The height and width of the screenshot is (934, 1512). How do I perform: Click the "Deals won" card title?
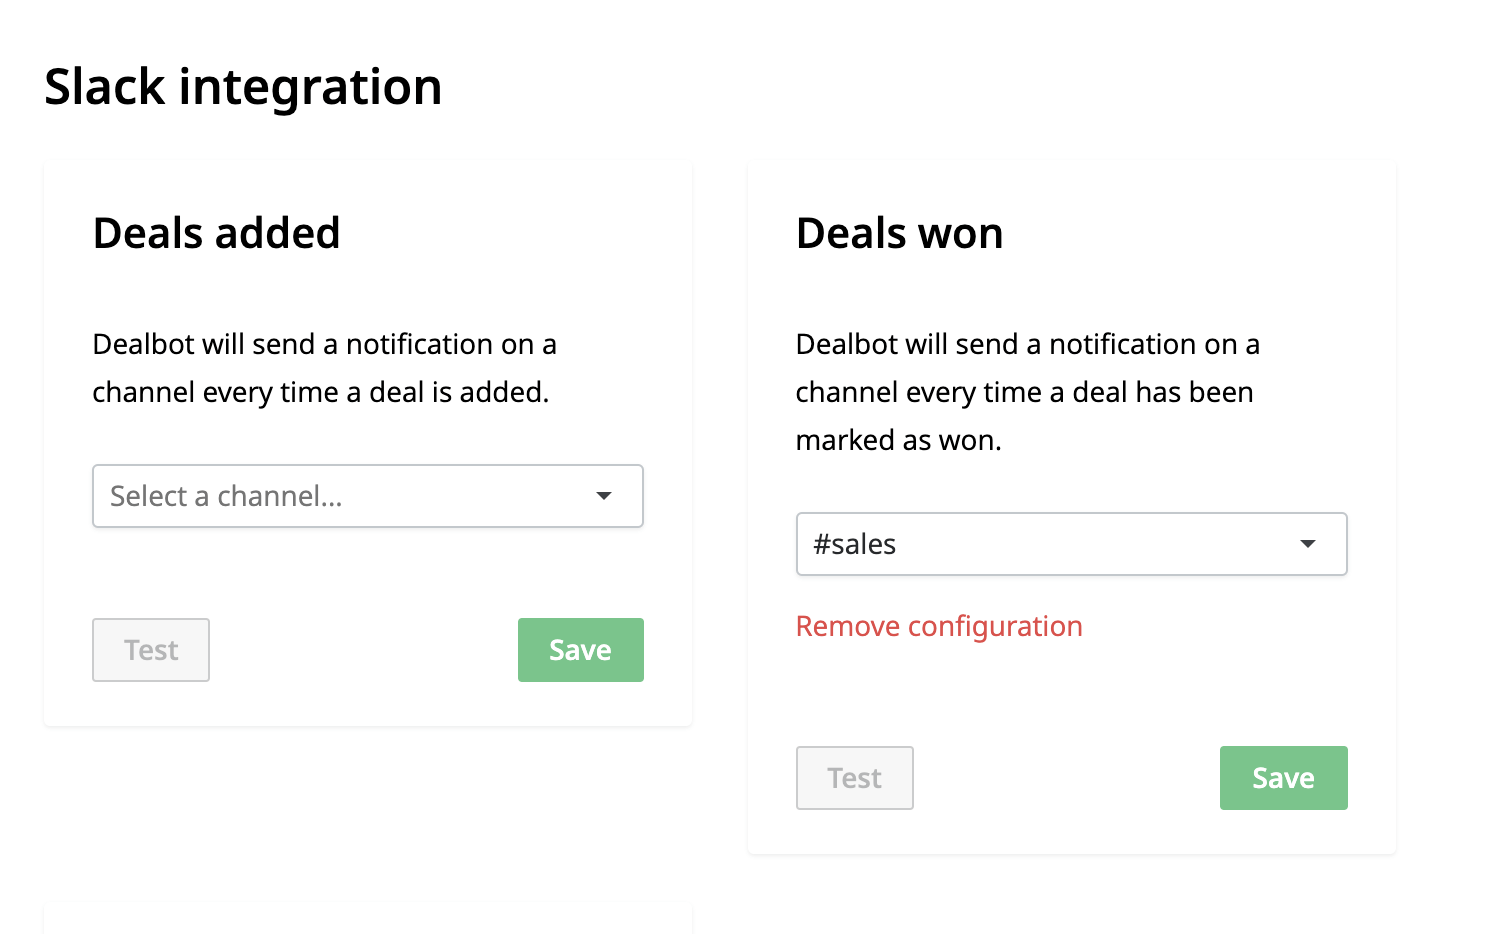click(899, 234)
